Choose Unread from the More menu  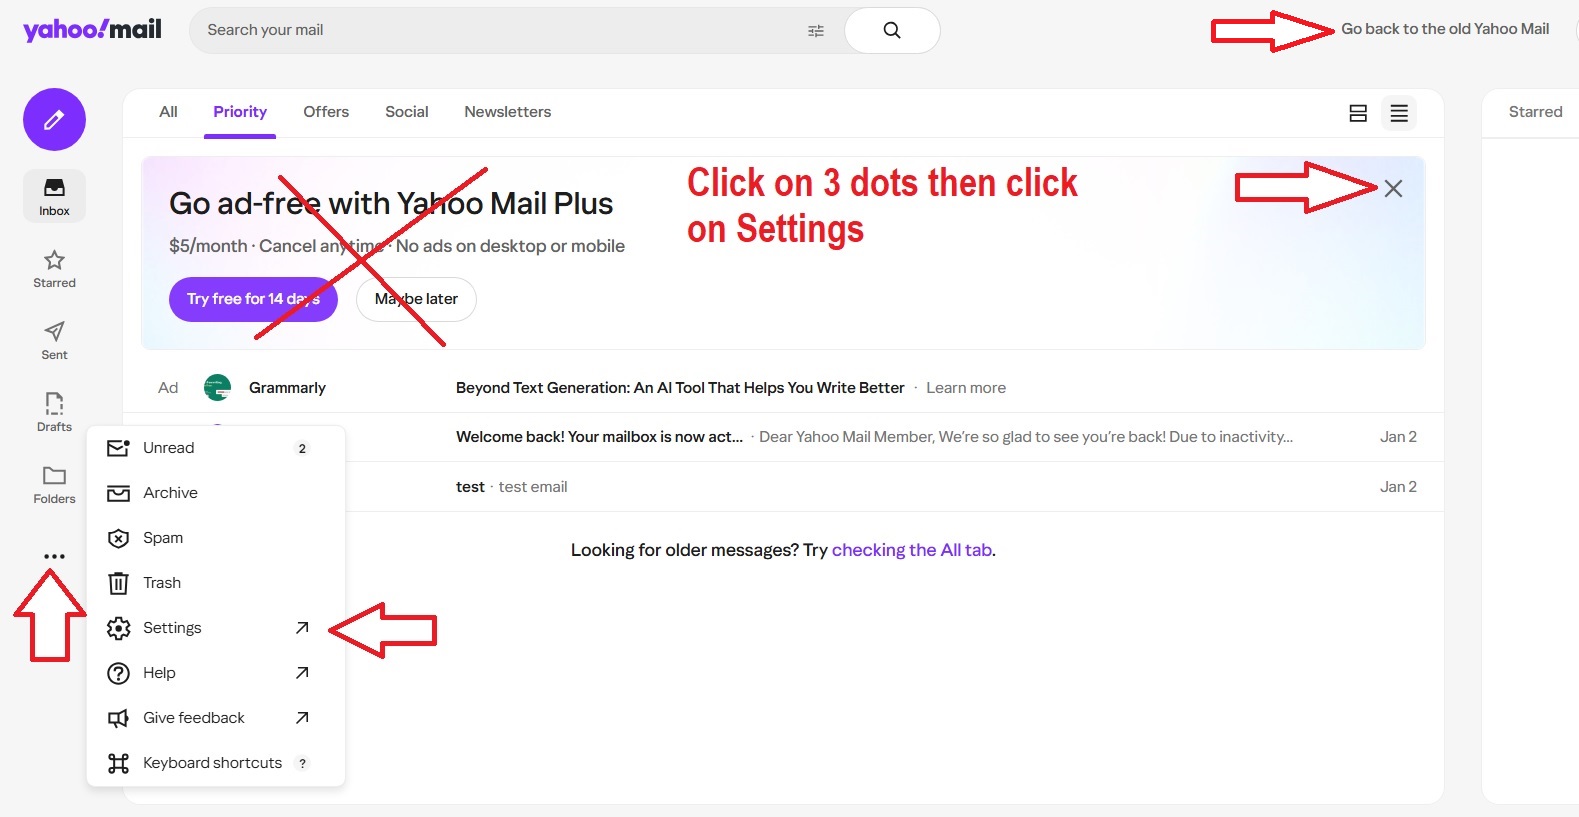pos(215,448)
